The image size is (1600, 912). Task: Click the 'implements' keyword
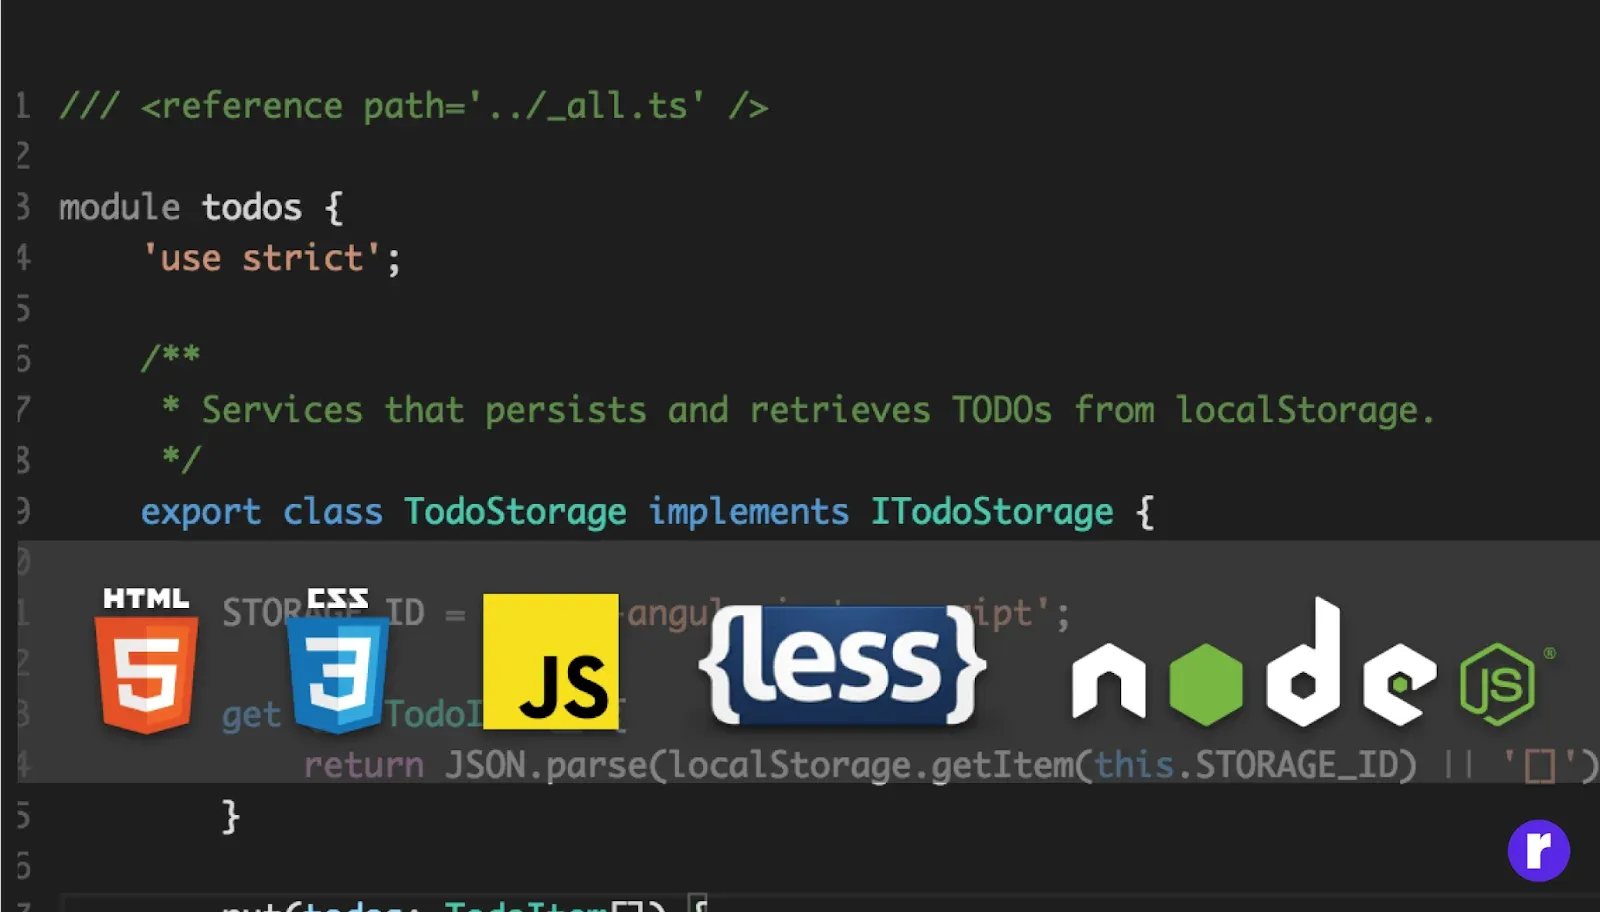click(x=748, y=512)
